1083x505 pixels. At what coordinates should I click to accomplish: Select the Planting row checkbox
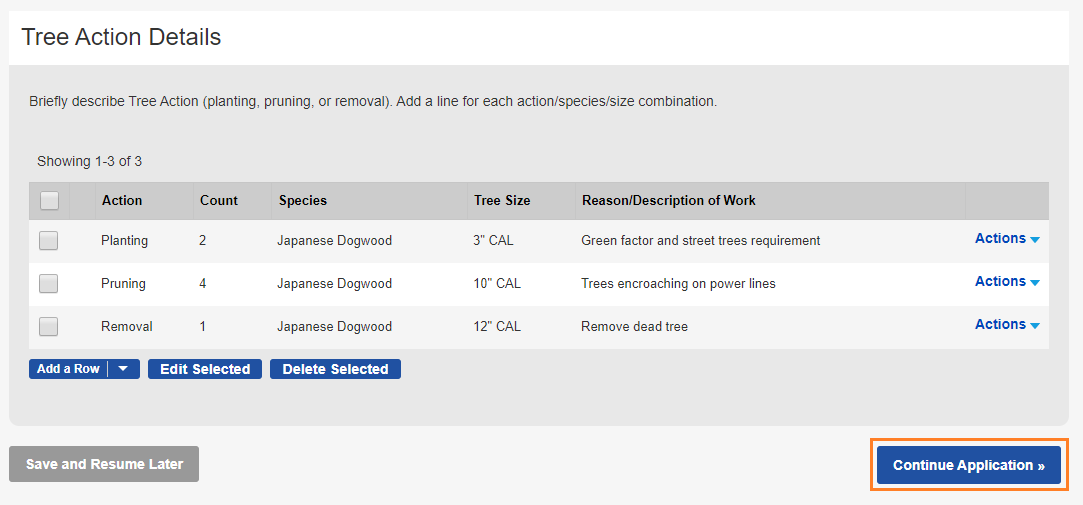coord(49,241)
